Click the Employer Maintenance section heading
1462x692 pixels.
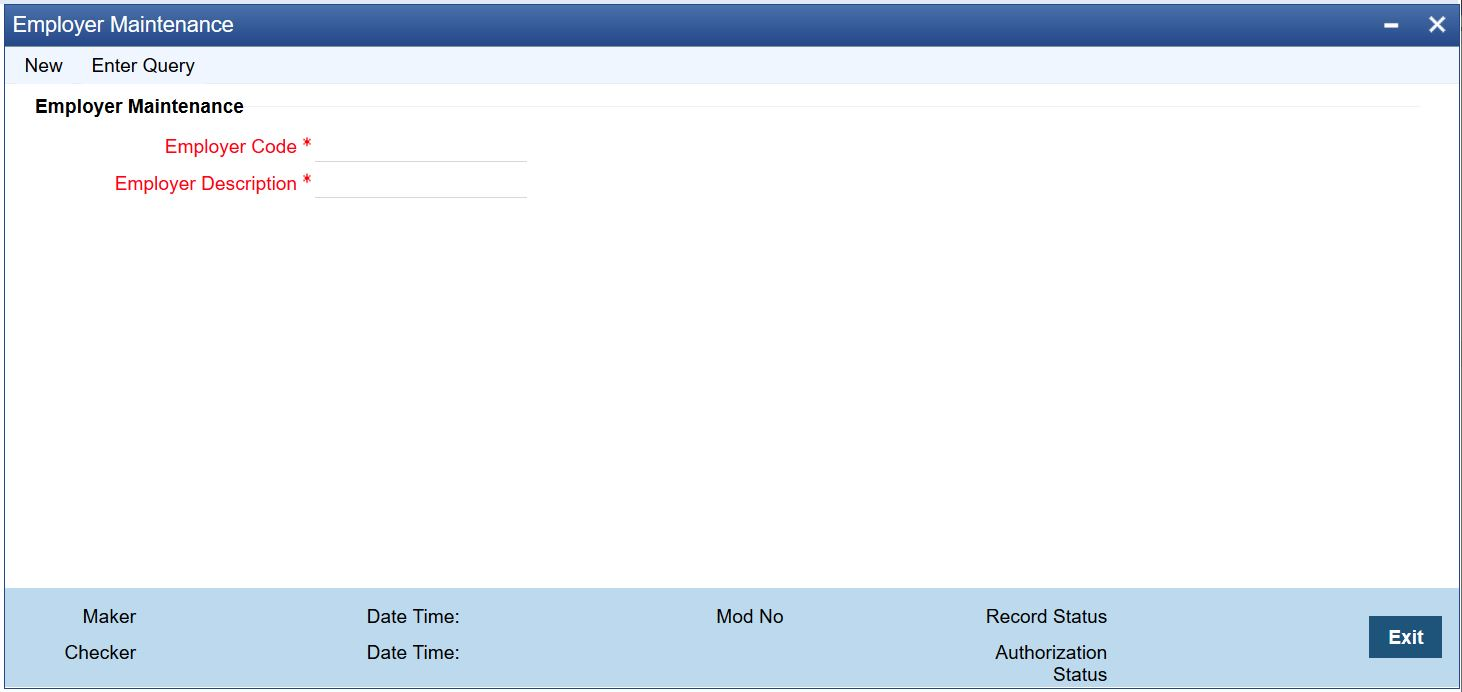[139, 106]
